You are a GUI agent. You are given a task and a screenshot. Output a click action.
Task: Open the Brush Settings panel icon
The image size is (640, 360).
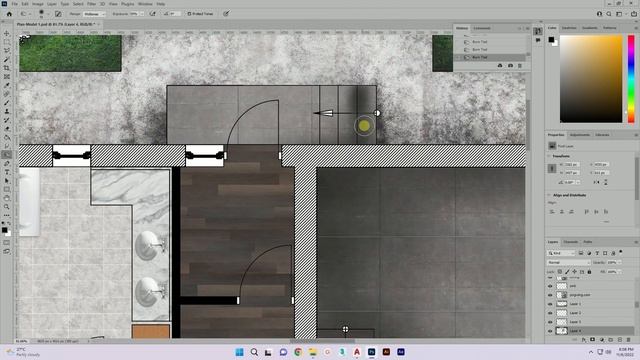(58, 14)
